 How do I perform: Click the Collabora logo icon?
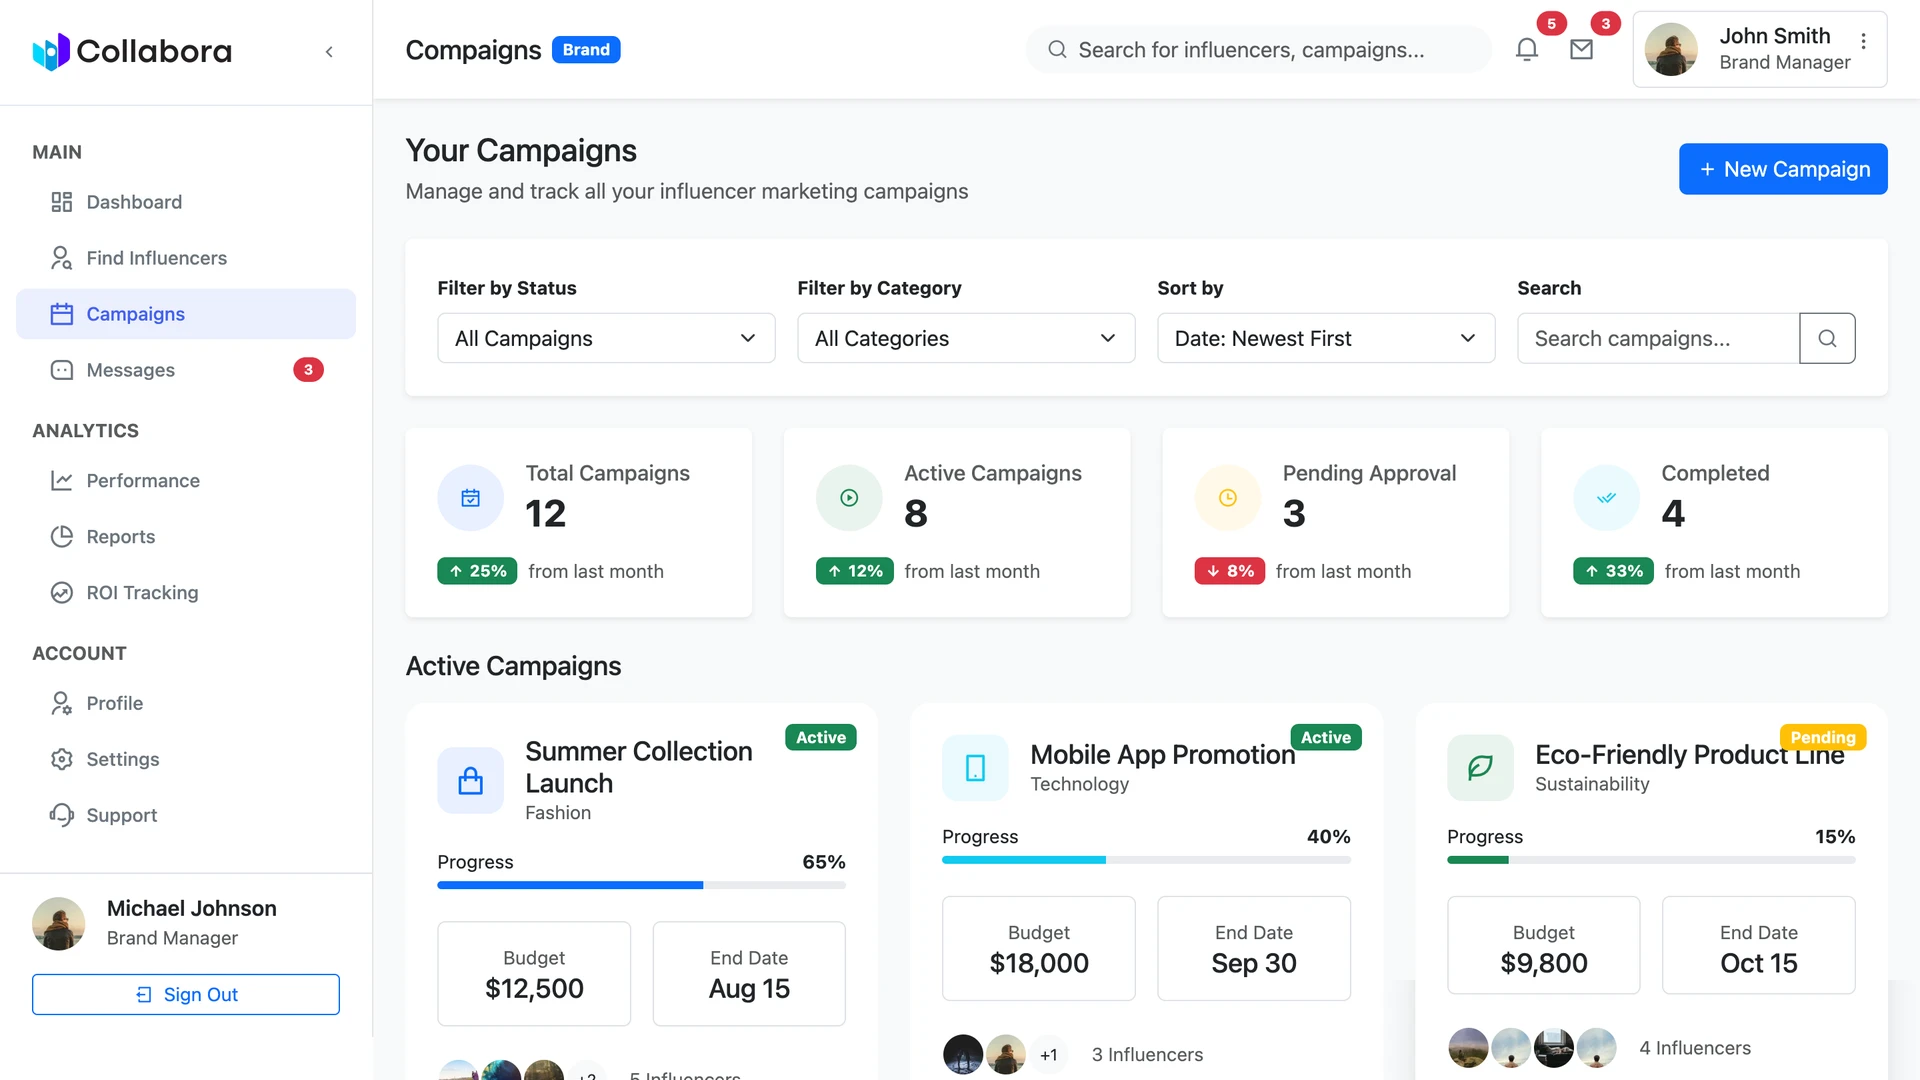coord(51,51)
